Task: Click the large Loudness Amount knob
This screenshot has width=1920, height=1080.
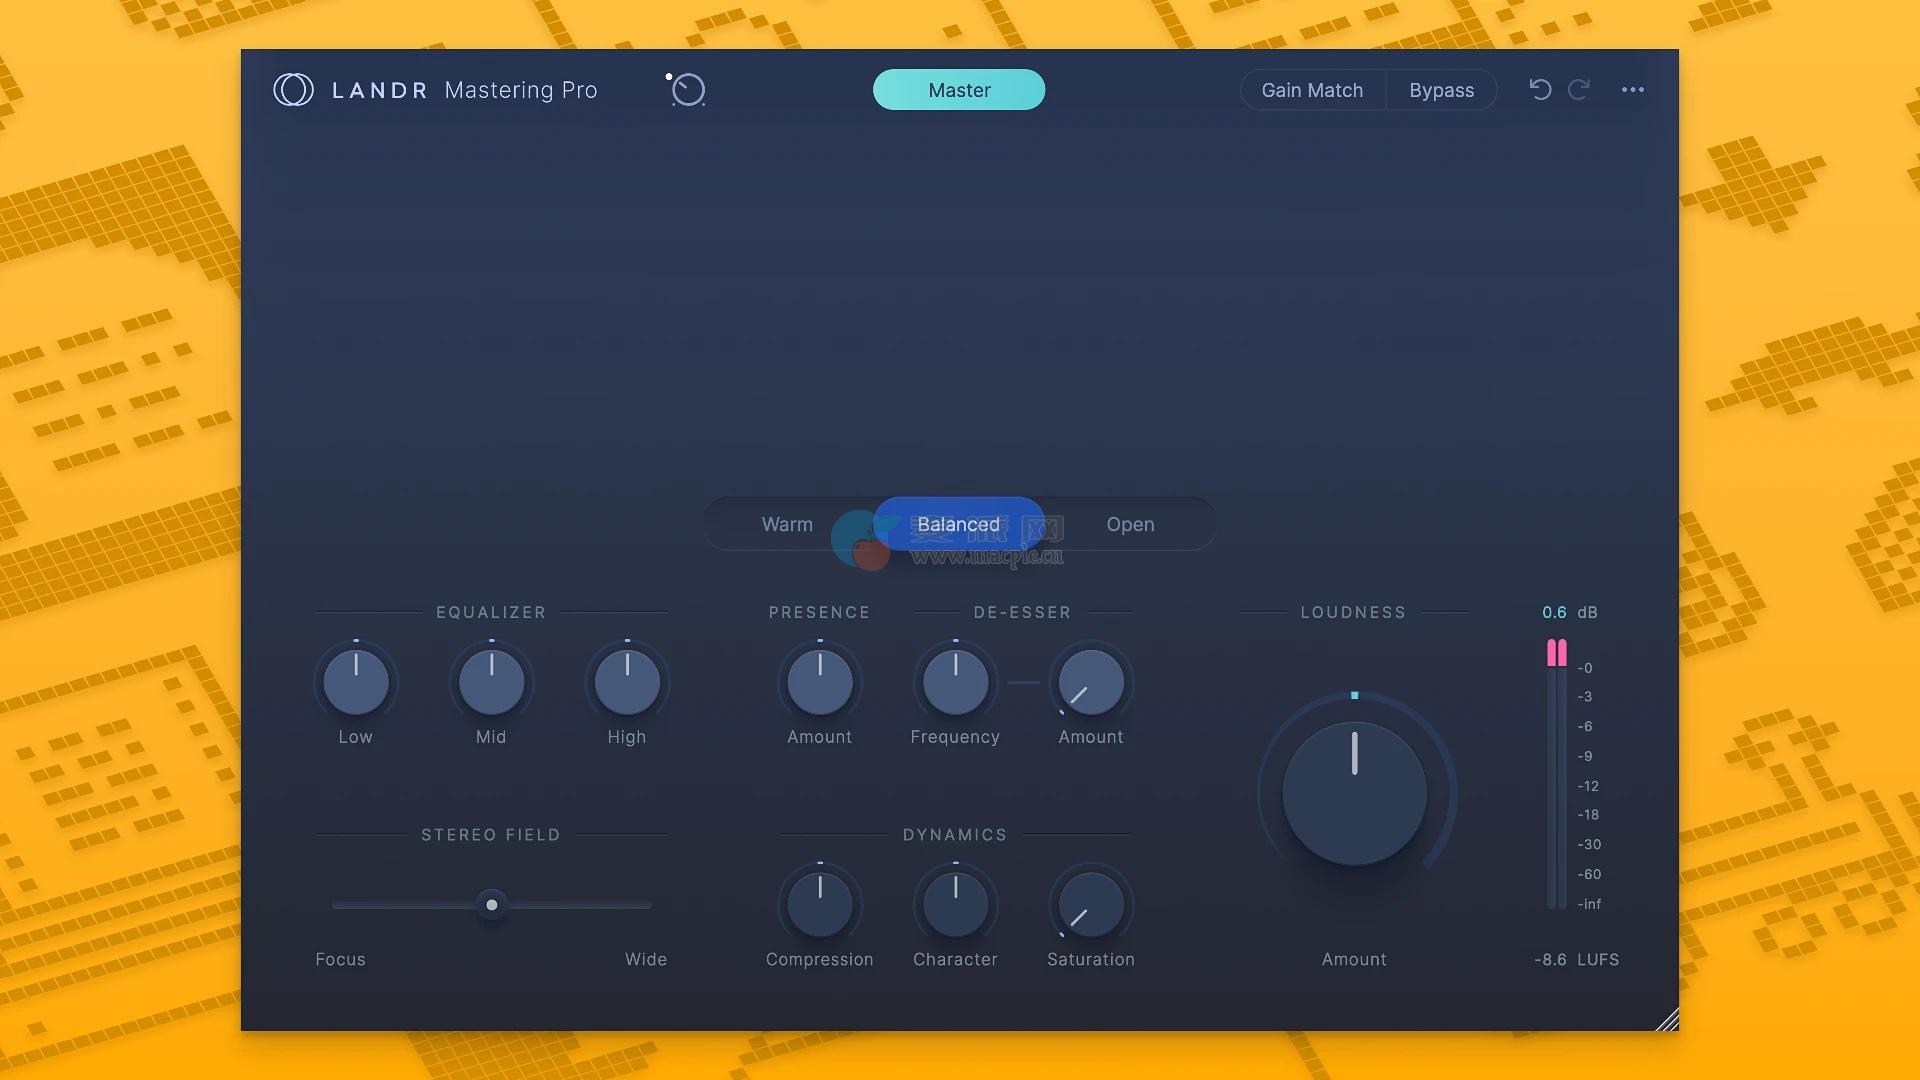Action: [1354, 794]
